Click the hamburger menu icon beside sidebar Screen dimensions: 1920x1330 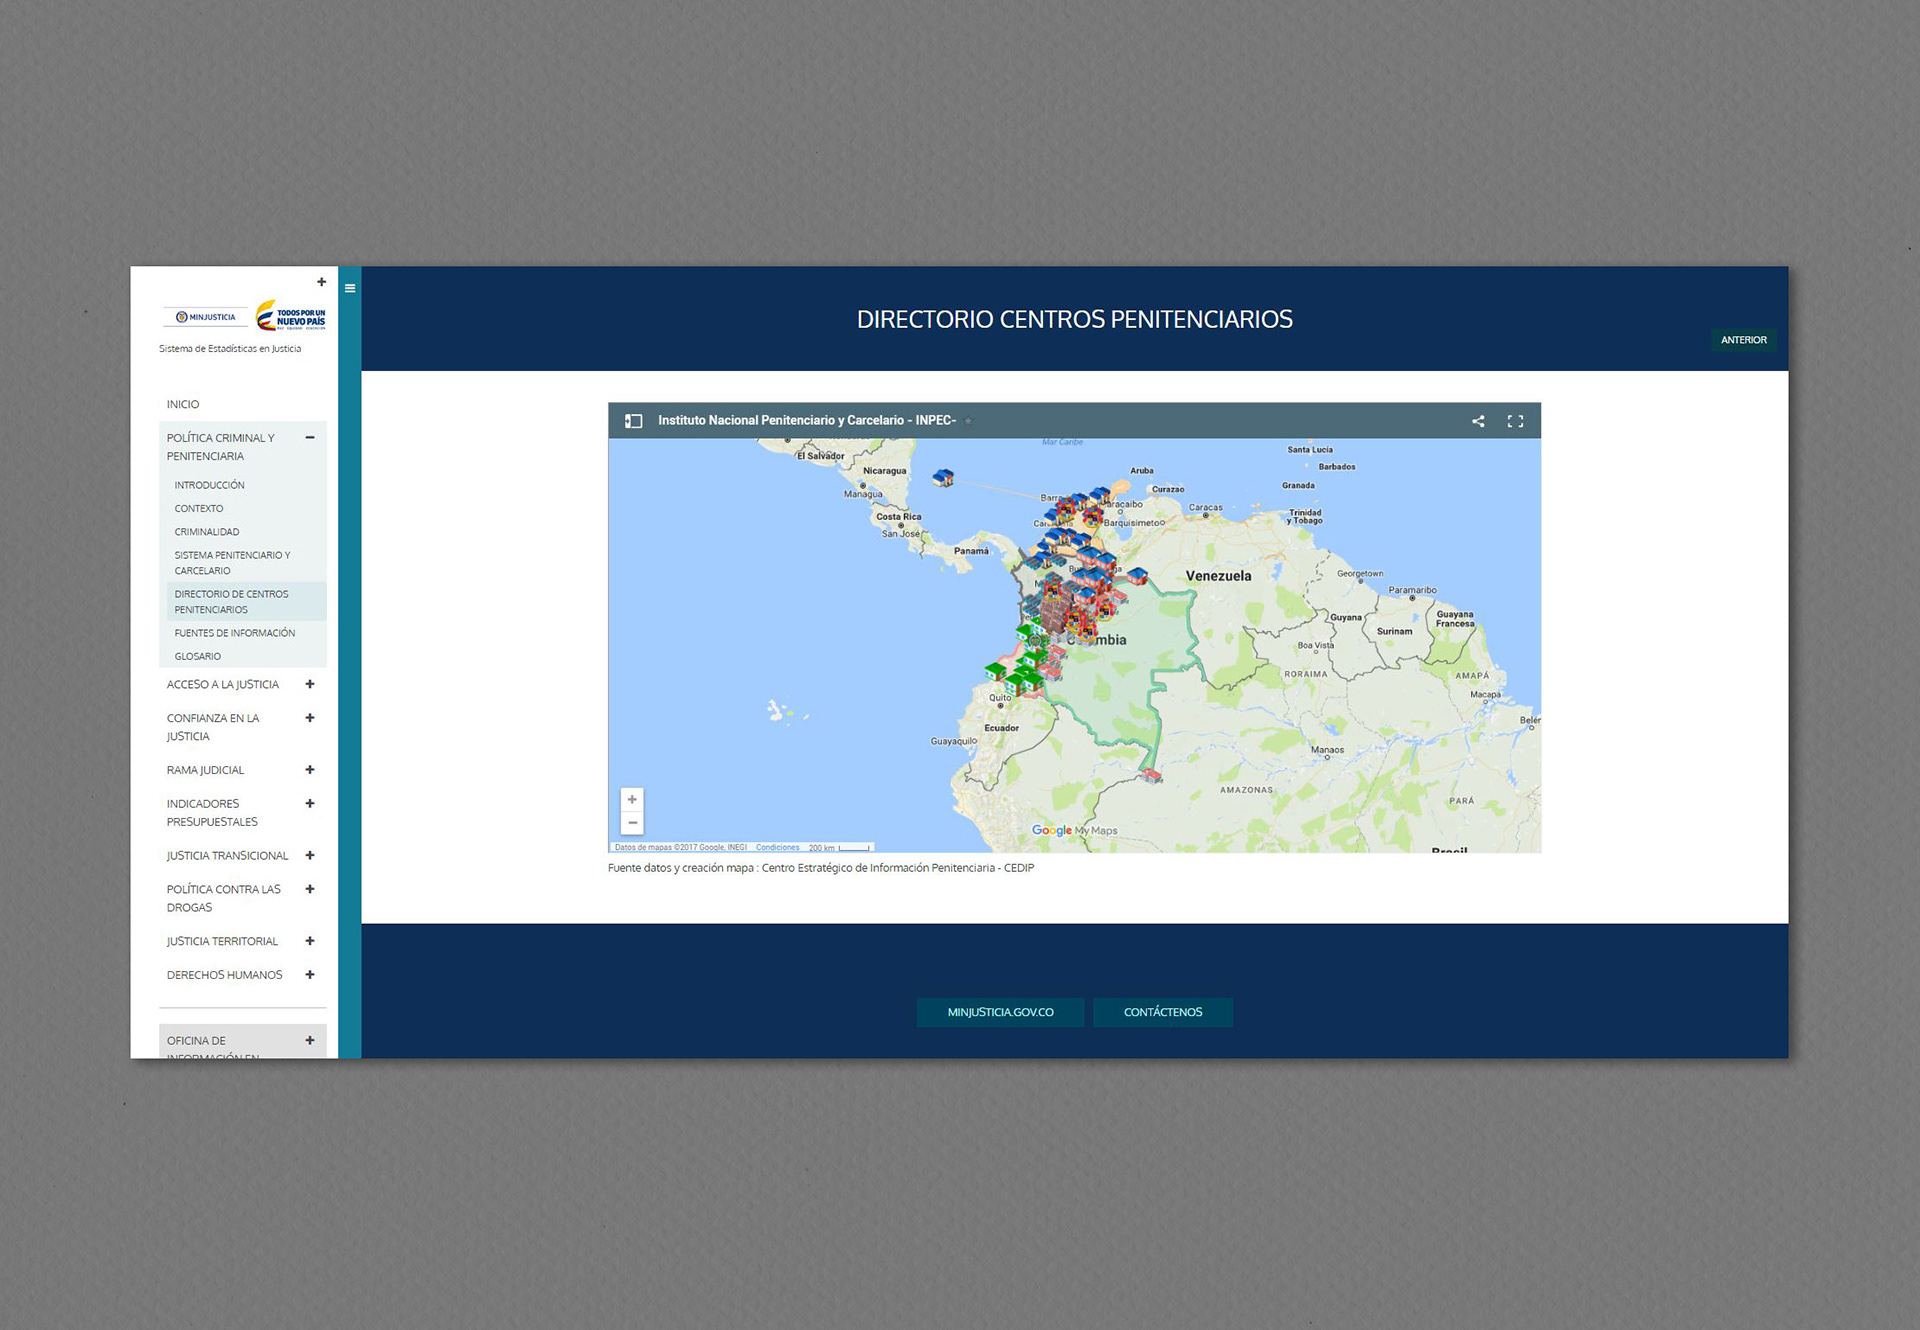[x=350, y=288]
